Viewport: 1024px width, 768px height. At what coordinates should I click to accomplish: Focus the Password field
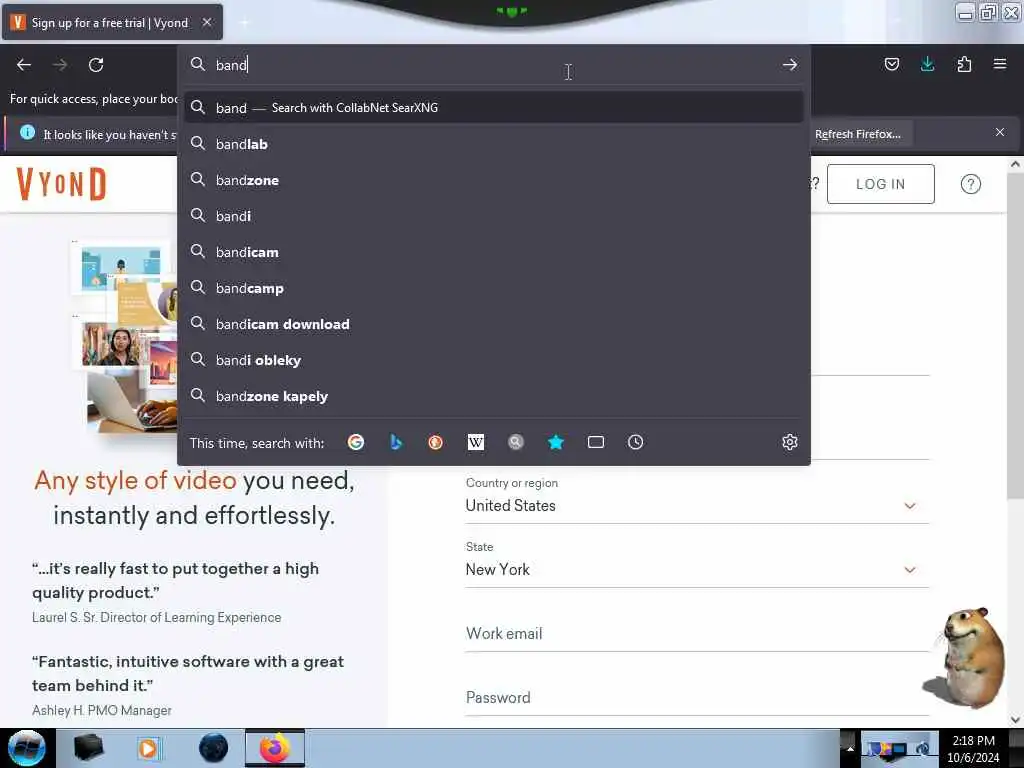coord(697,697)
